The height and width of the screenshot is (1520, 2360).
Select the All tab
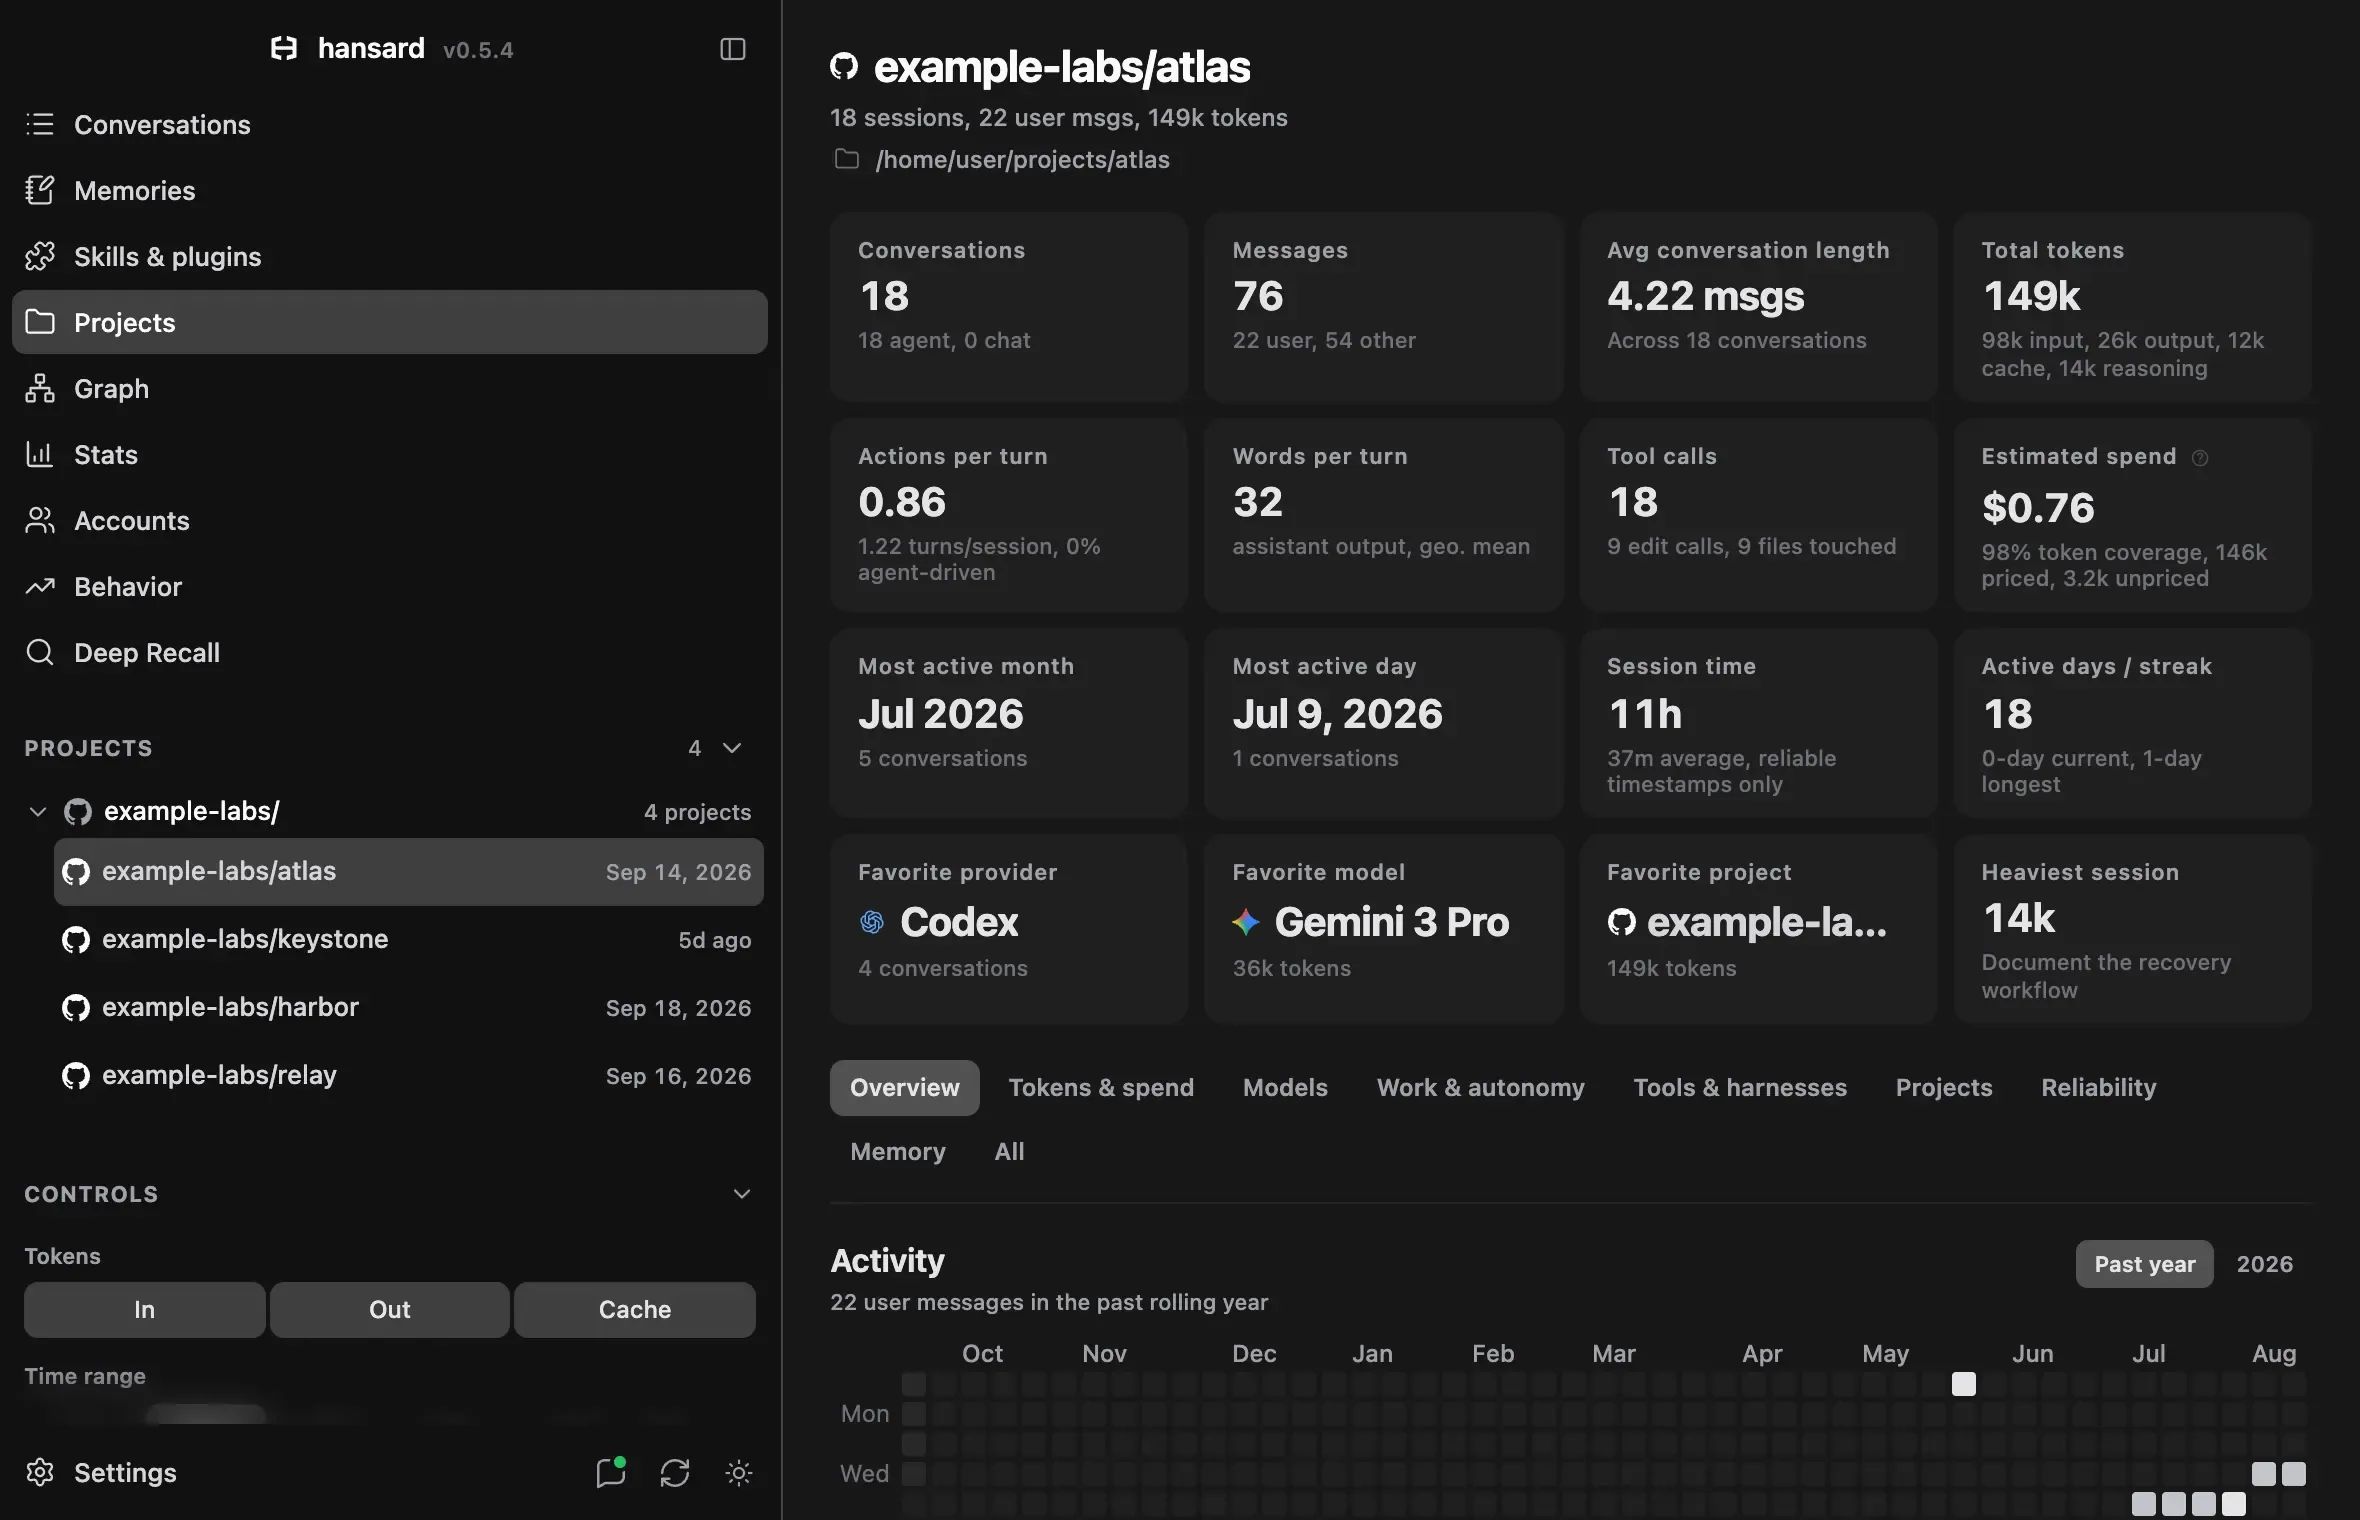pos(1009,1151)
